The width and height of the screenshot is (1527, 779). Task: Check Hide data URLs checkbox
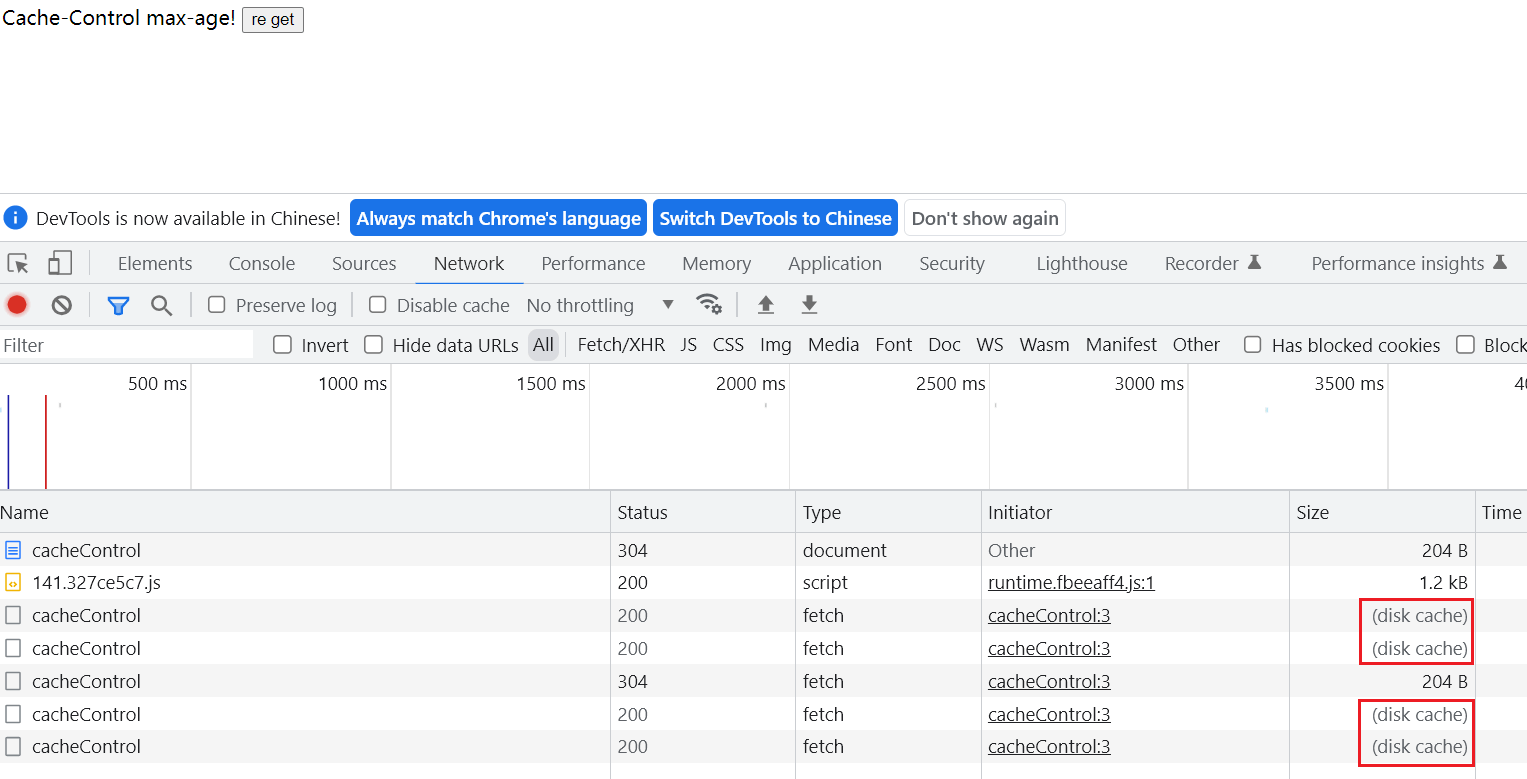(x=374, y=344)
